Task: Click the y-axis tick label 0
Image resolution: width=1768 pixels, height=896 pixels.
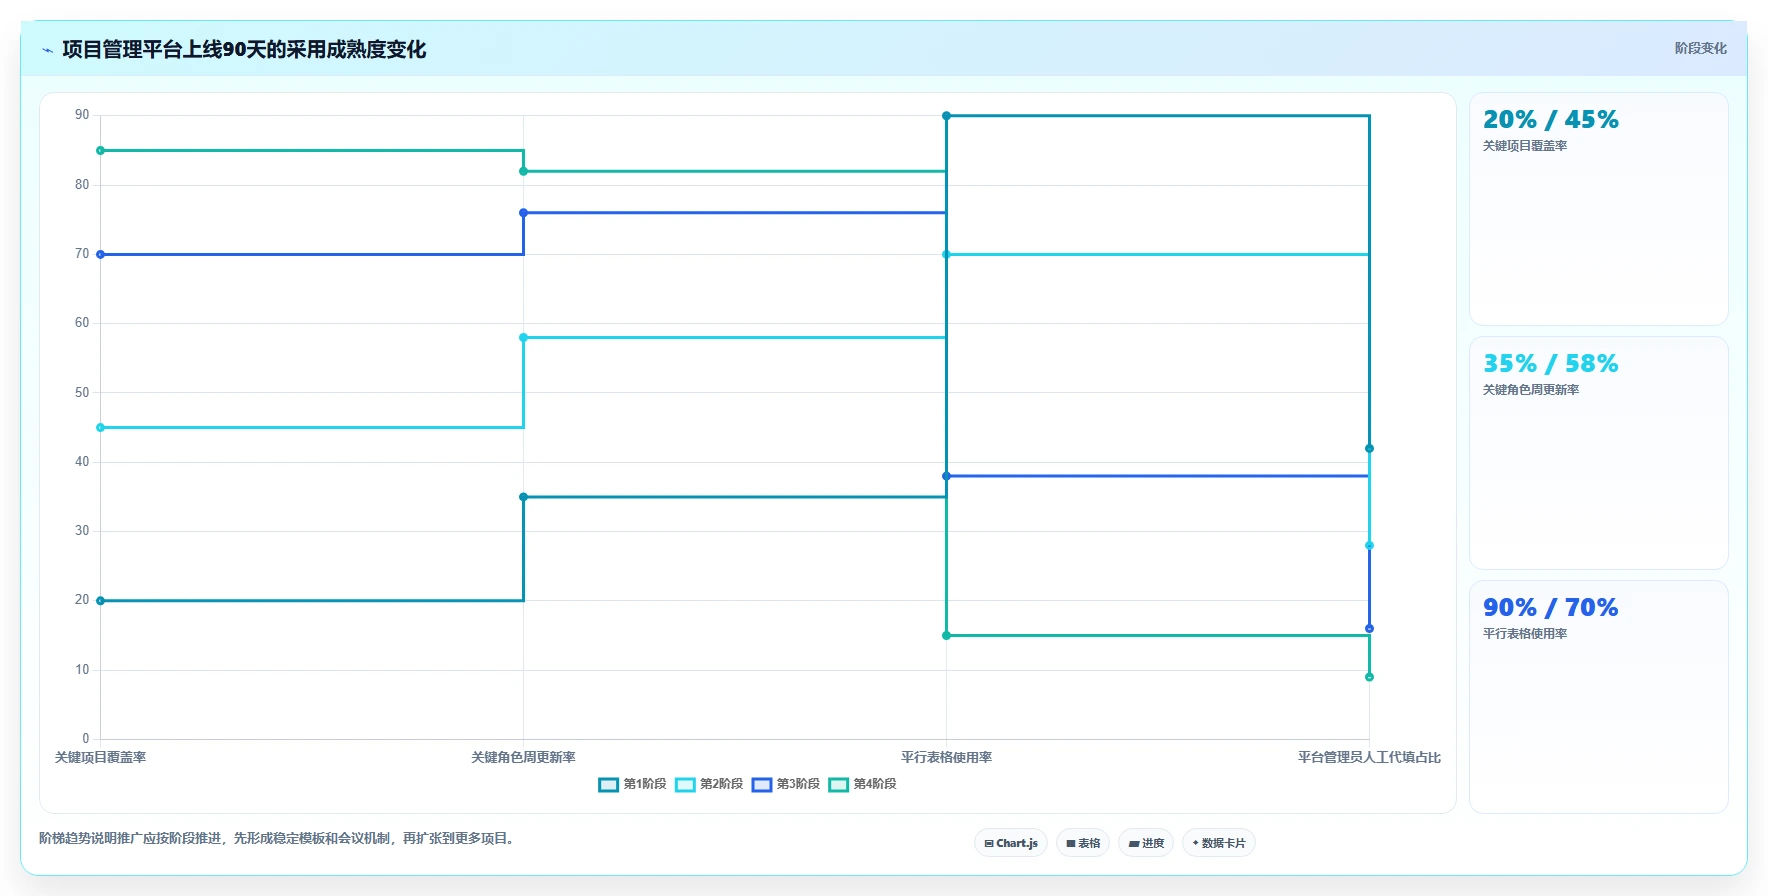Action: tap(85, 739)
